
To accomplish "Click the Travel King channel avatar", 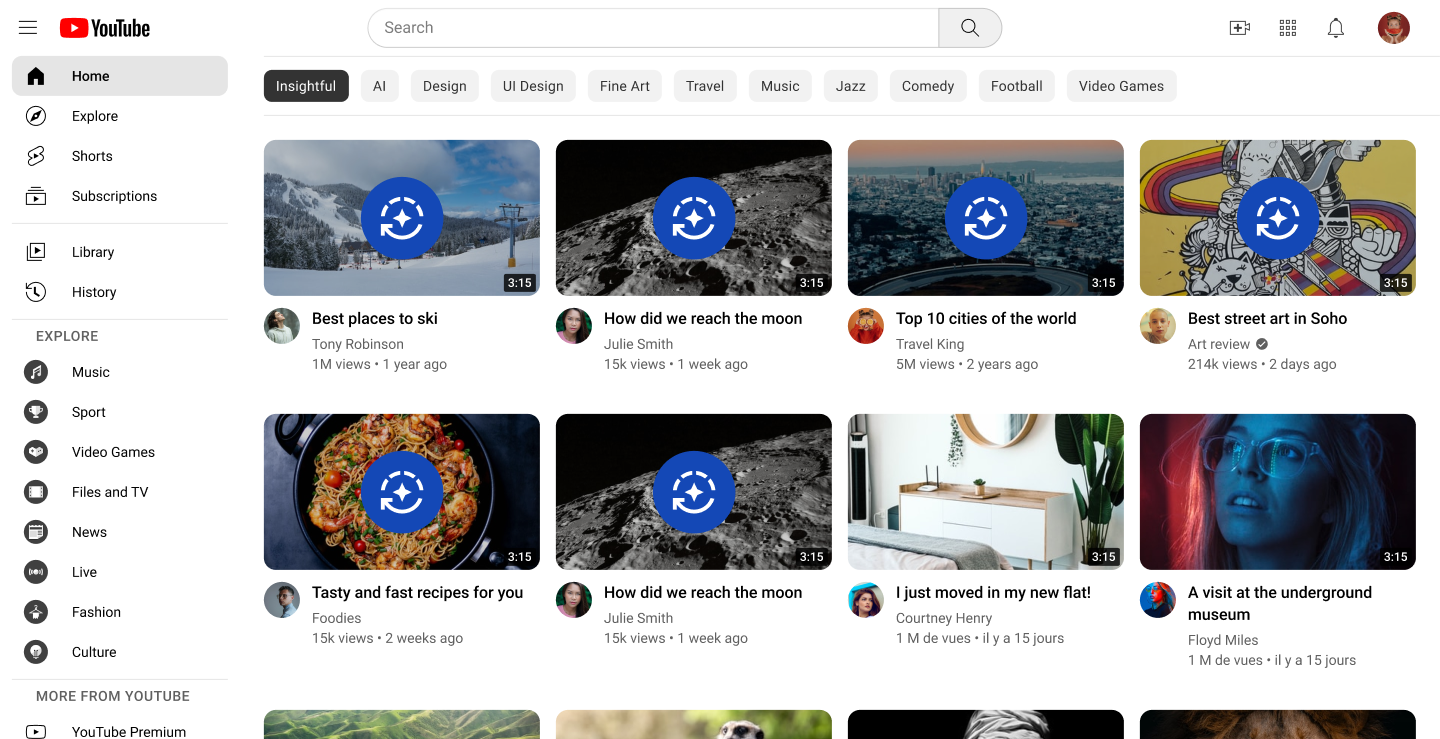I will coord(866,326).
